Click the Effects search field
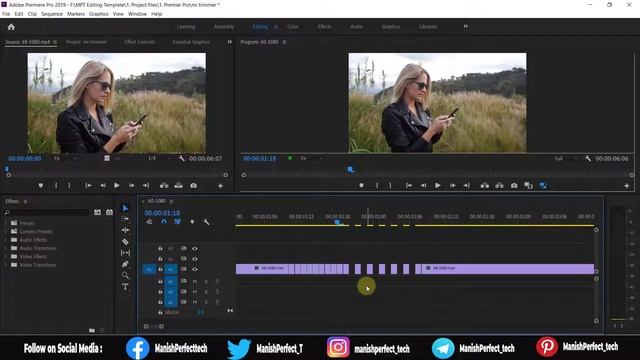 click(x=47, y=212)
